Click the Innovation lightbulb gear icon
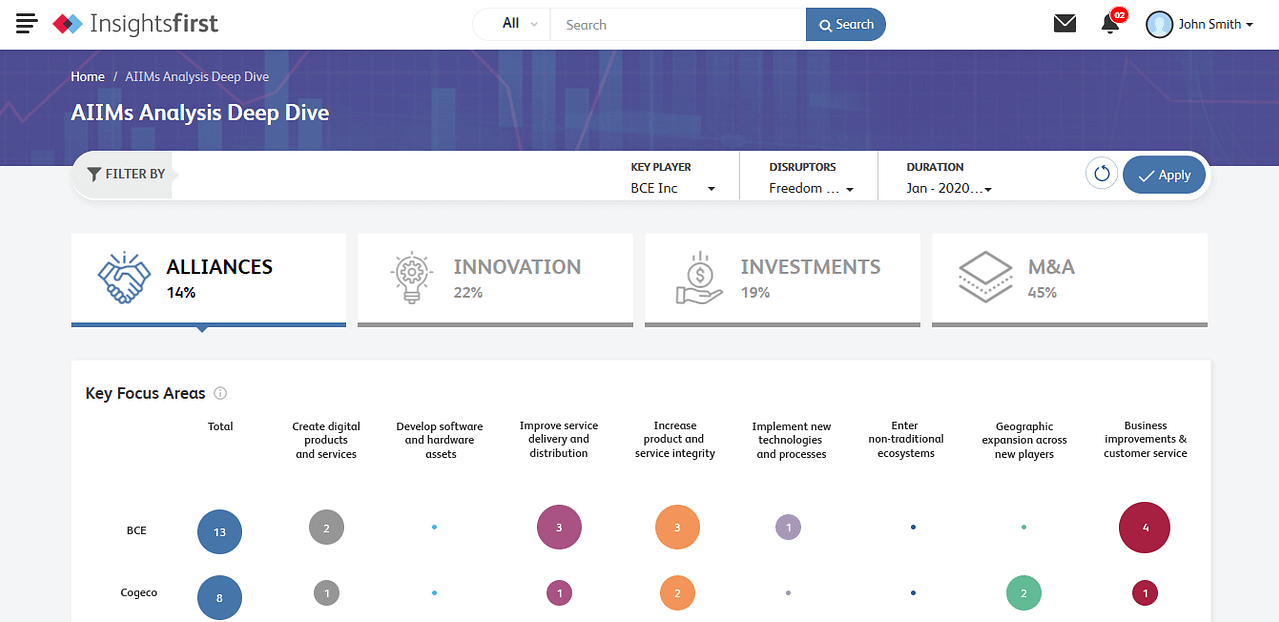Screen dimensions: 1279x622 [410, 278]
